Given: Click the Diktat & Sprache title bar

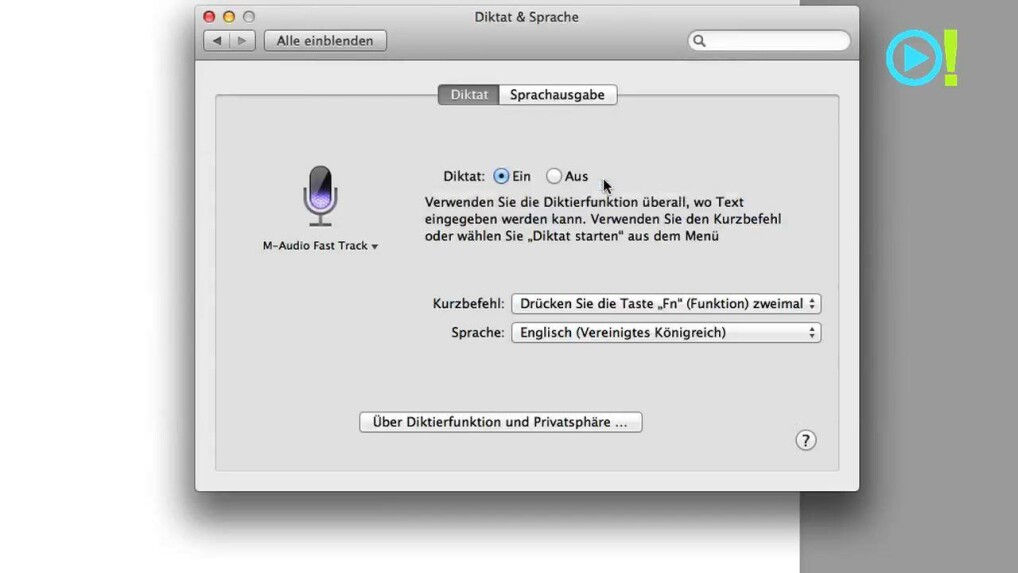Looking at the screenshot, I should pos(526,17).
